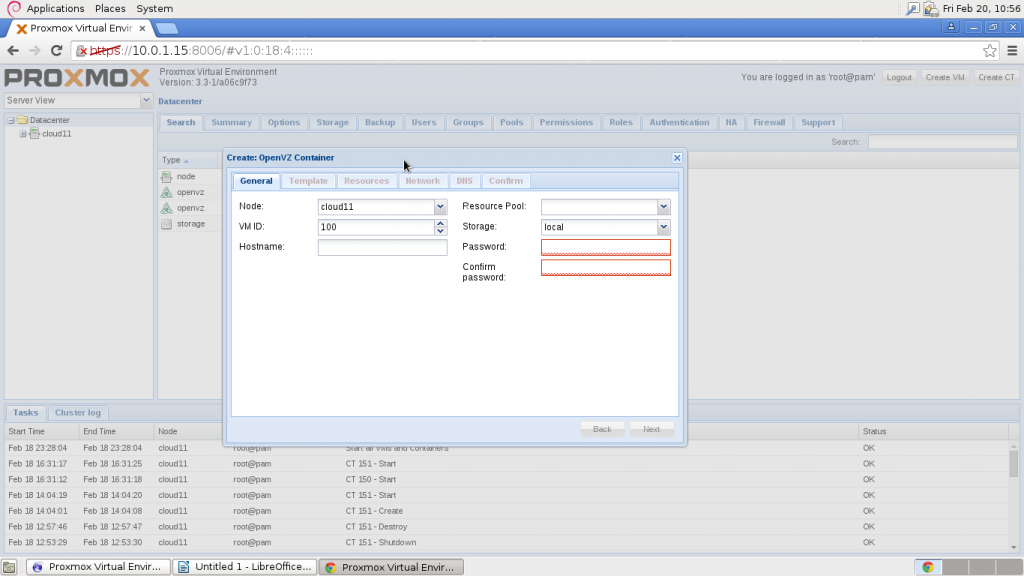Screen dimensions: 1024x576
Task: Click the storage row icon
Action: point(167,224)
